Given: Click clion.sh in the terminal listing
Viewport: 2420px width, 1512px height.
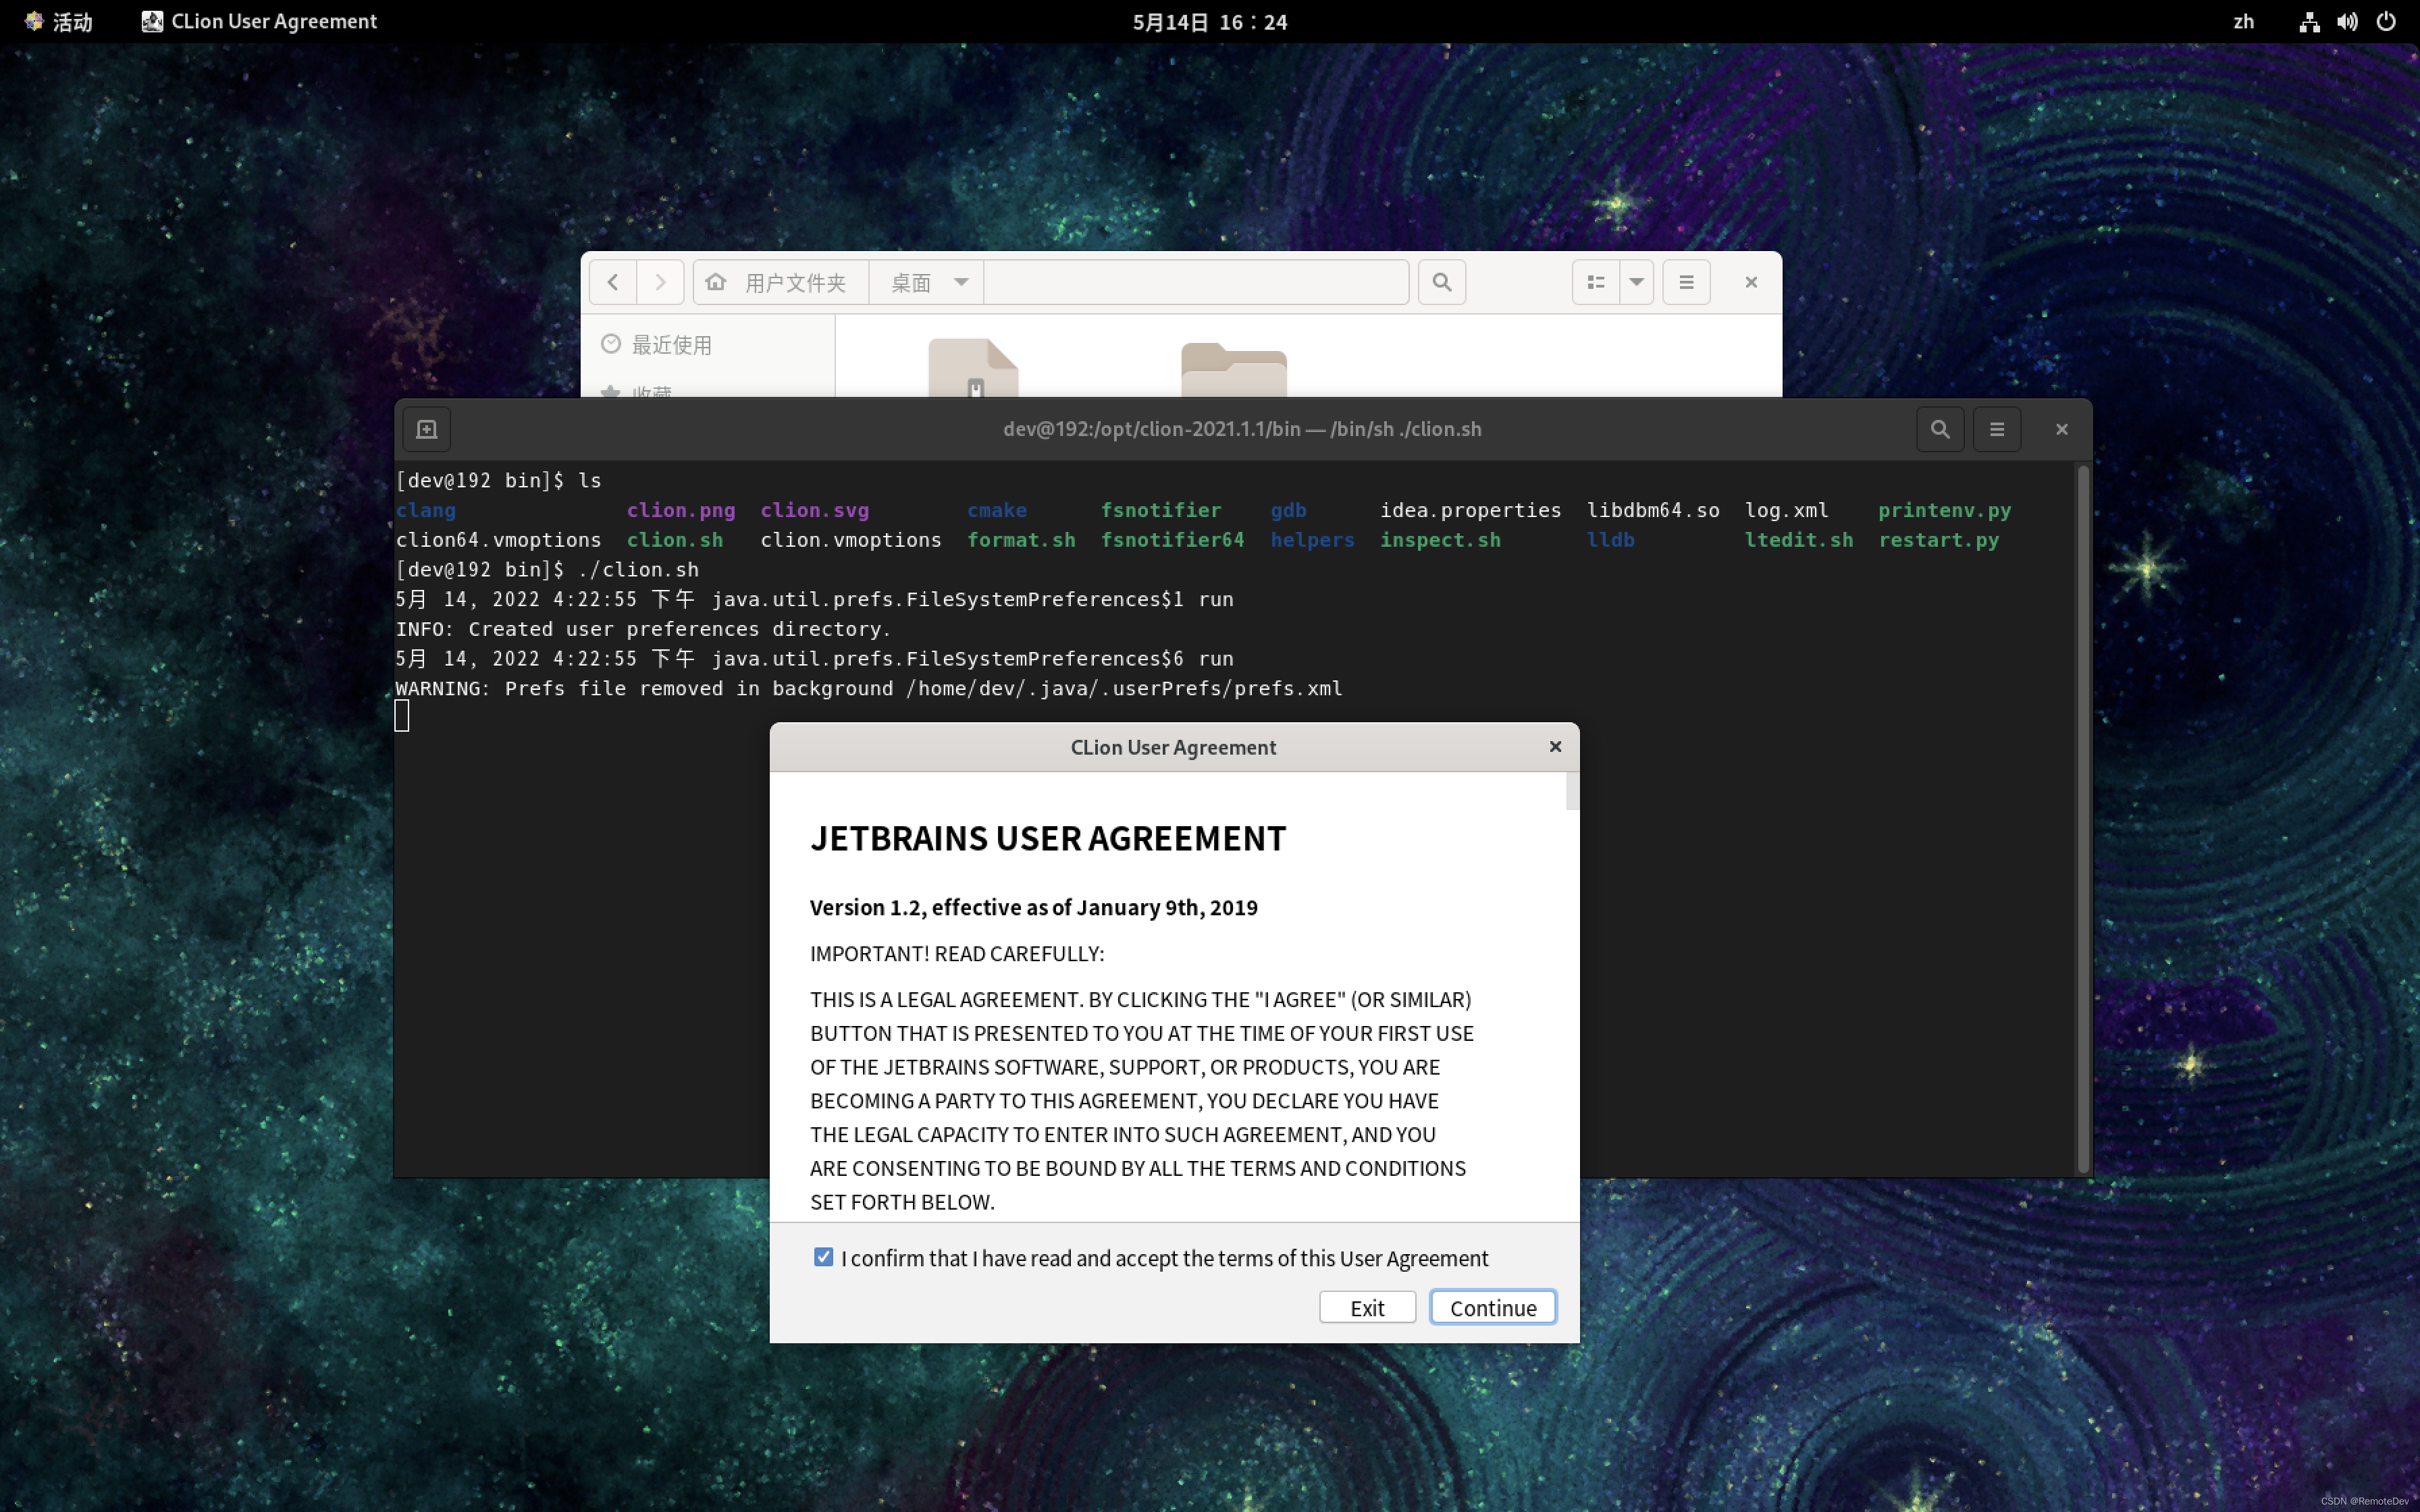Looking at the screenshot, I should click(675, 540).
